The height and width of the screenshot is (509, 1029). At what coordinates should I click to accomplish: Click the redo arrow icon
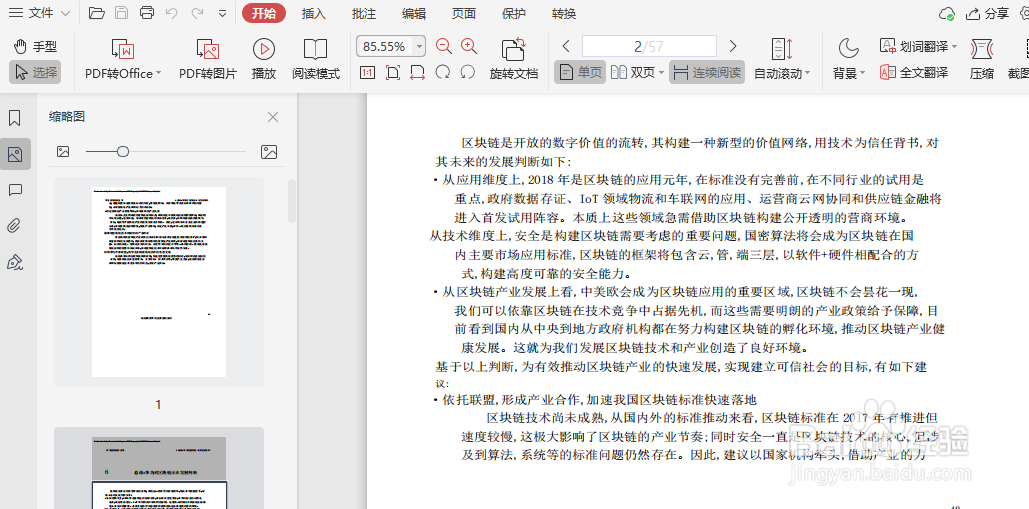click(197, 13)
